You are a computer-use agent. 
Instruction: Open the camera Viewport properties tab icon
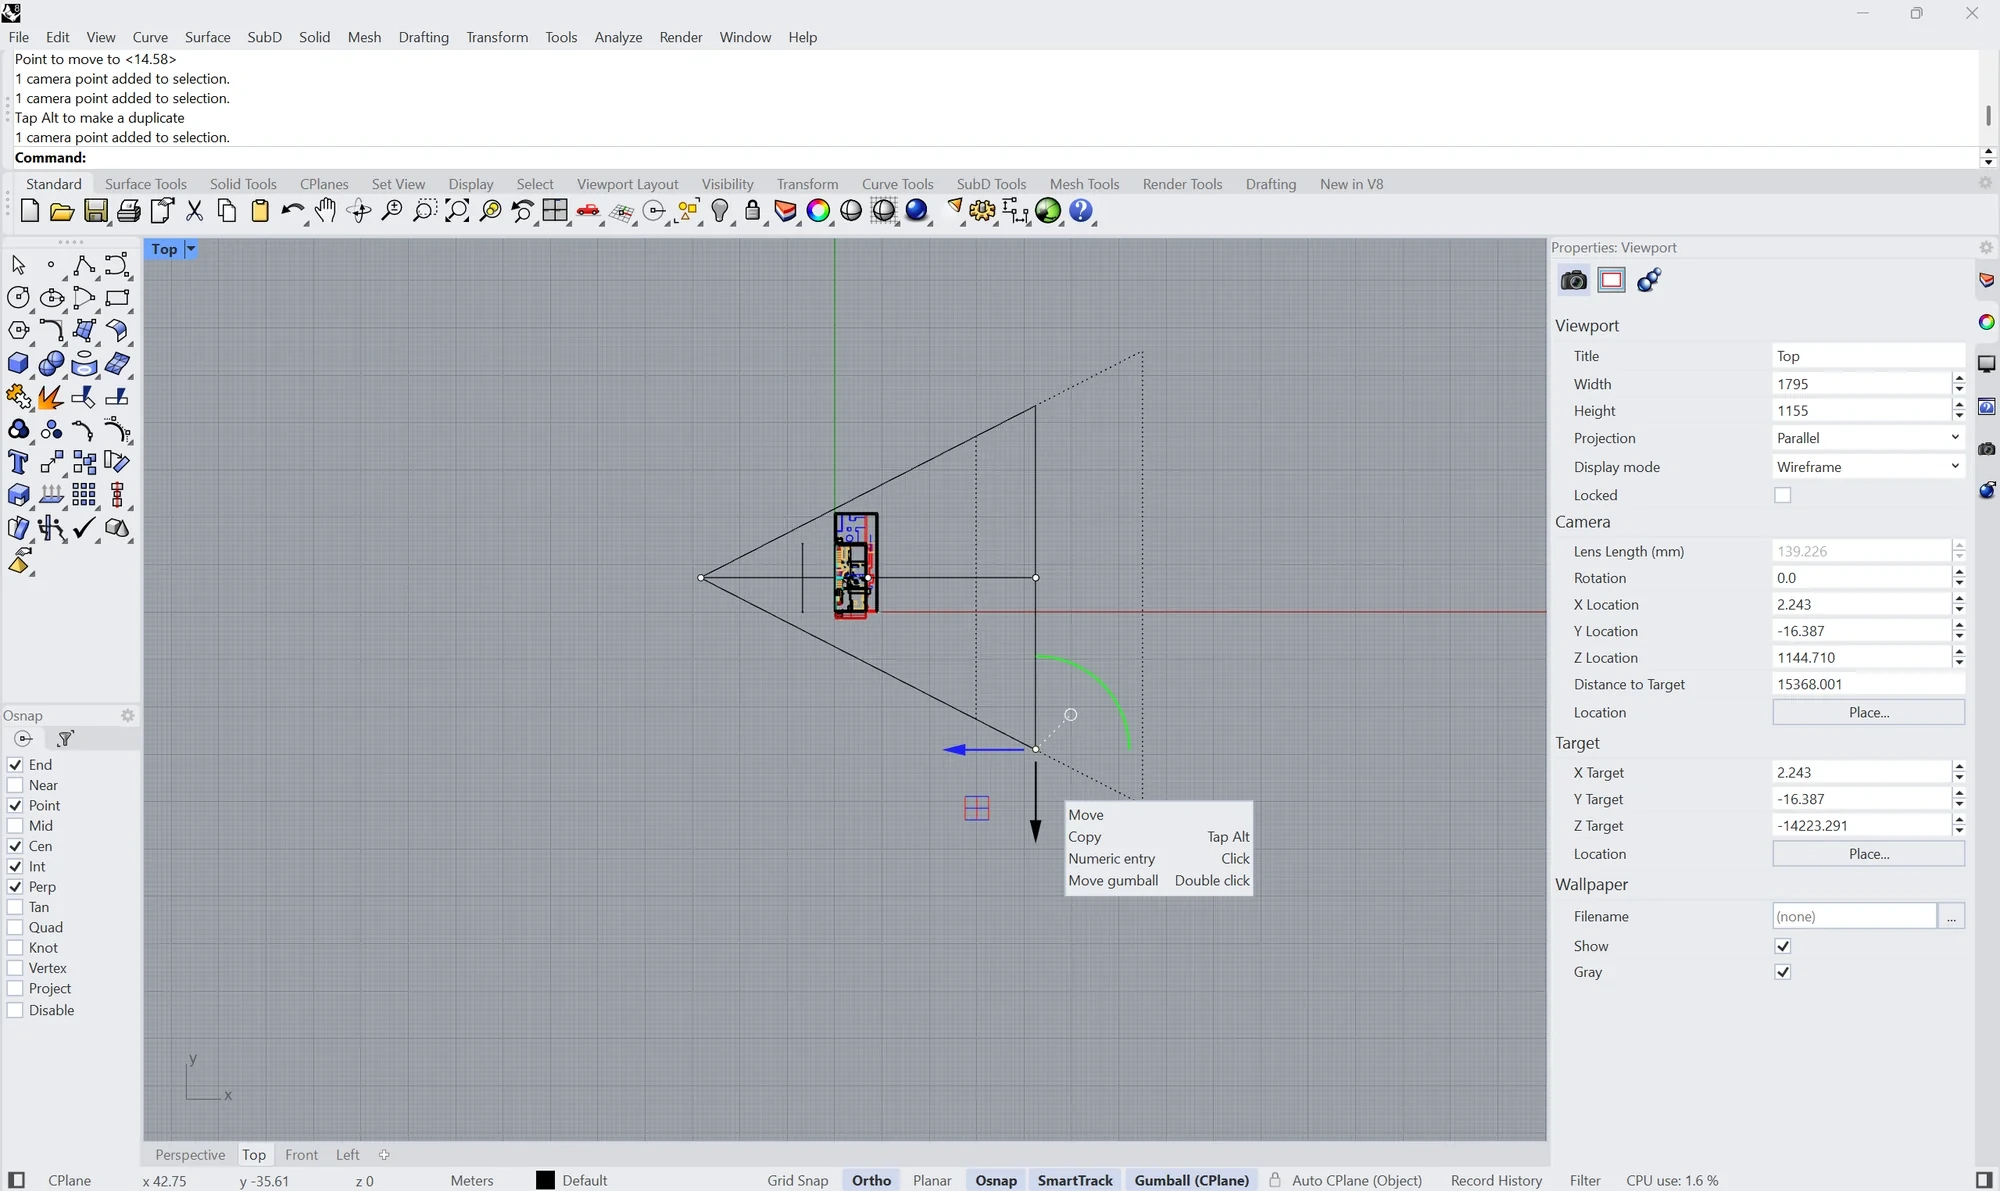pyautogui.click(x=1573, y=280)
